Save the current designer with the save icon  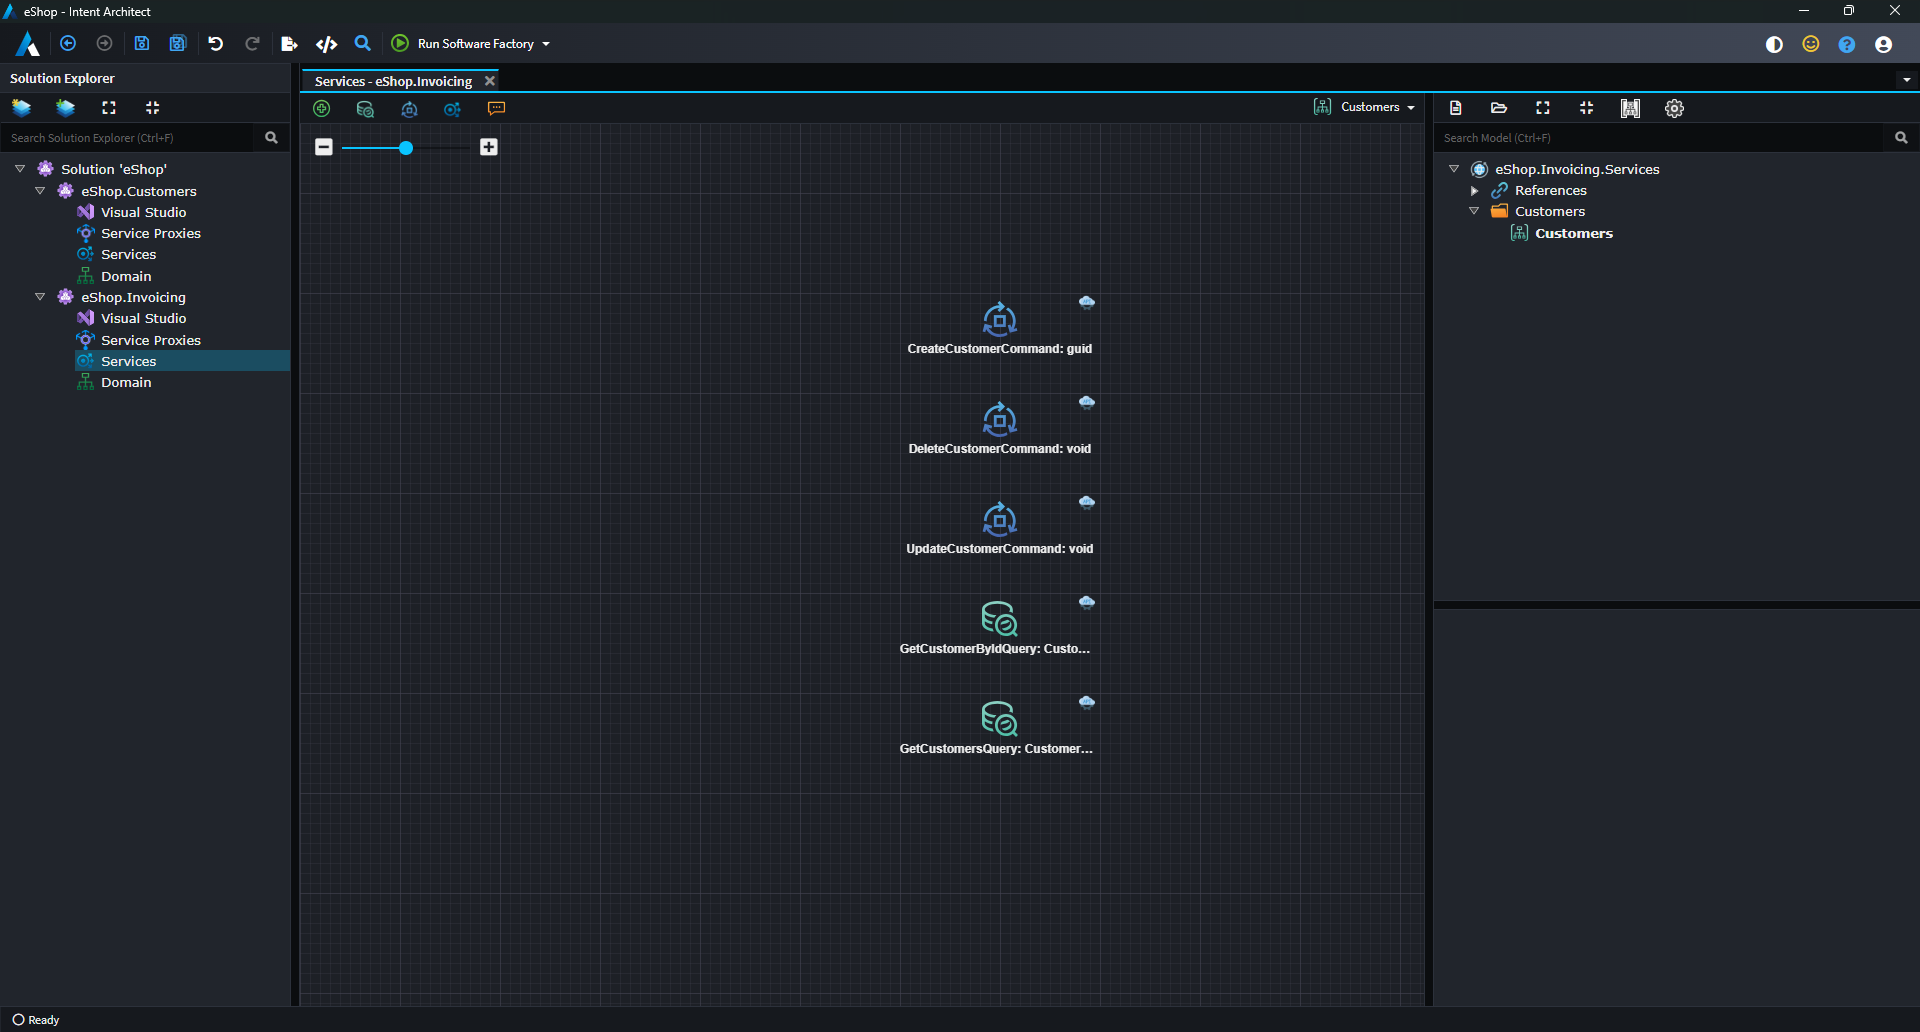point(142,44)
